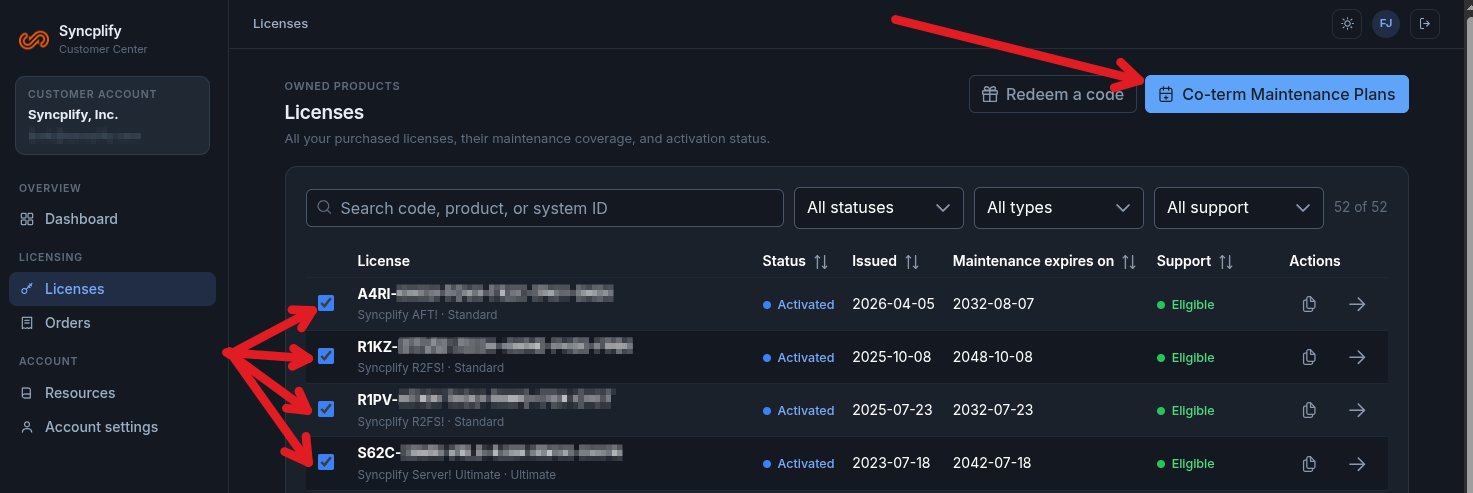The image size is (1473, 493).
Task: Click the Syncplify logo icon
Action: 35,40
